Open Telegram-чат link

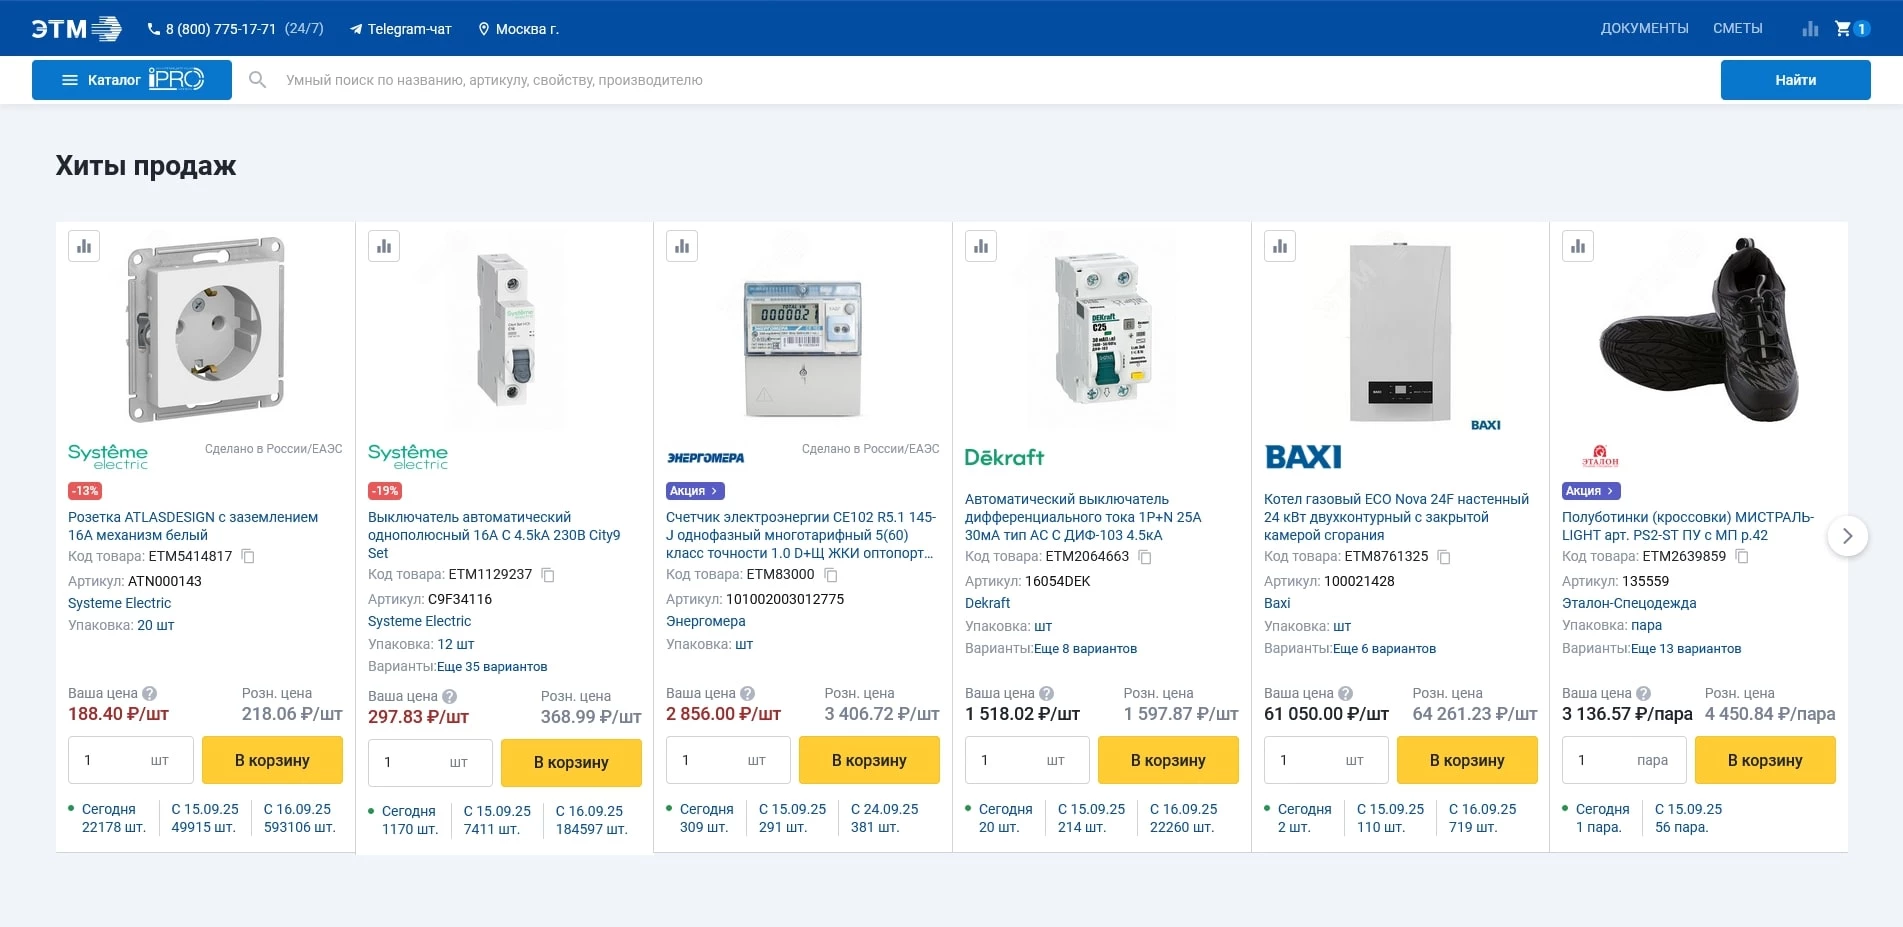[401, 29]
